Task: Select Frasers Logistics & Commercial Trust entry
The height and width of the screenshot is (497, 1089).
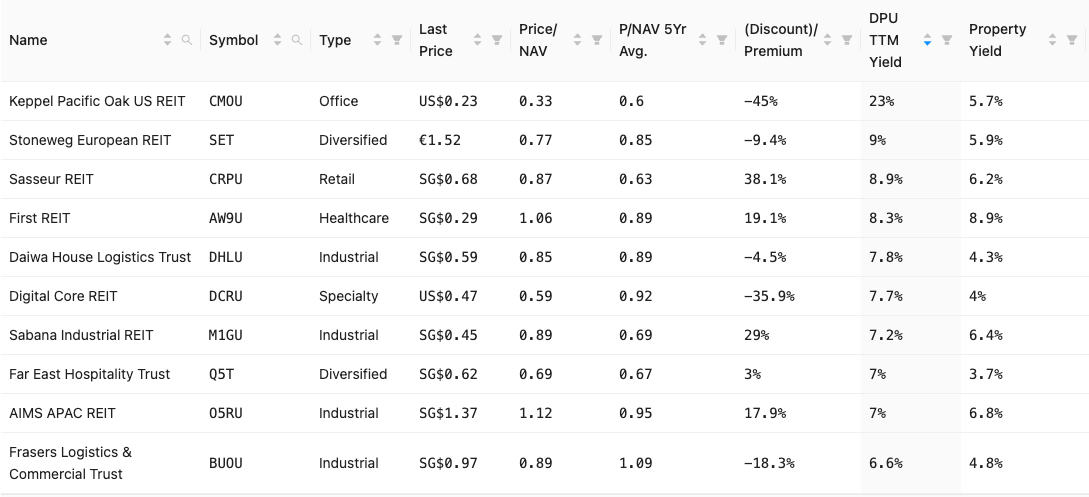Action: (x=70, y=463)
